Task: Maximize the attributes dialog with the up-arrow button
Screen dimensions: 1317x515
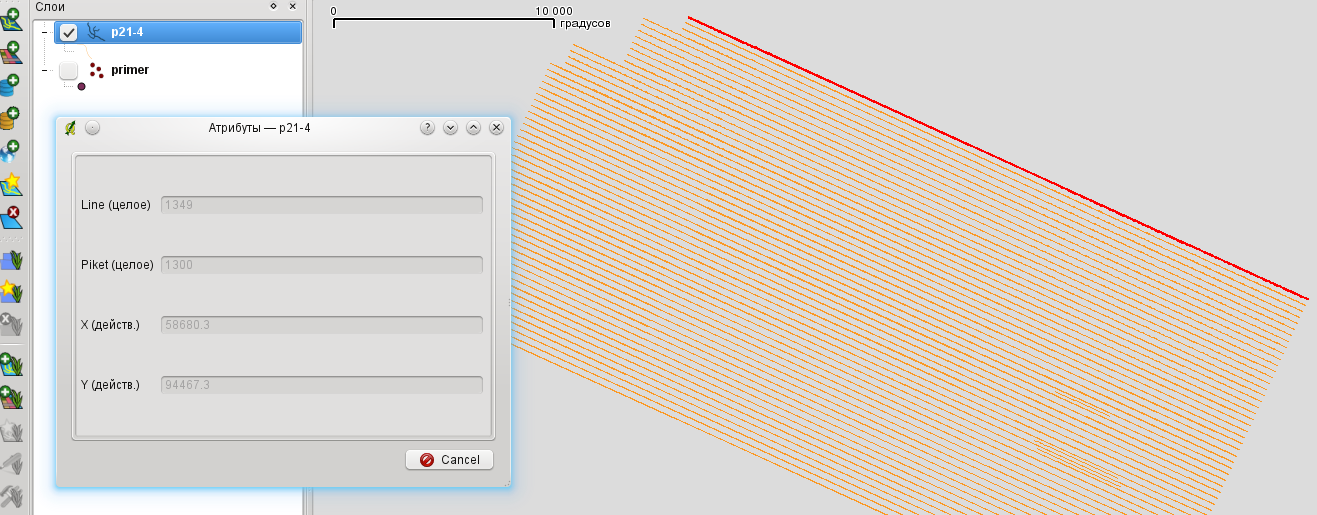Action: click(x=473, y=128)
